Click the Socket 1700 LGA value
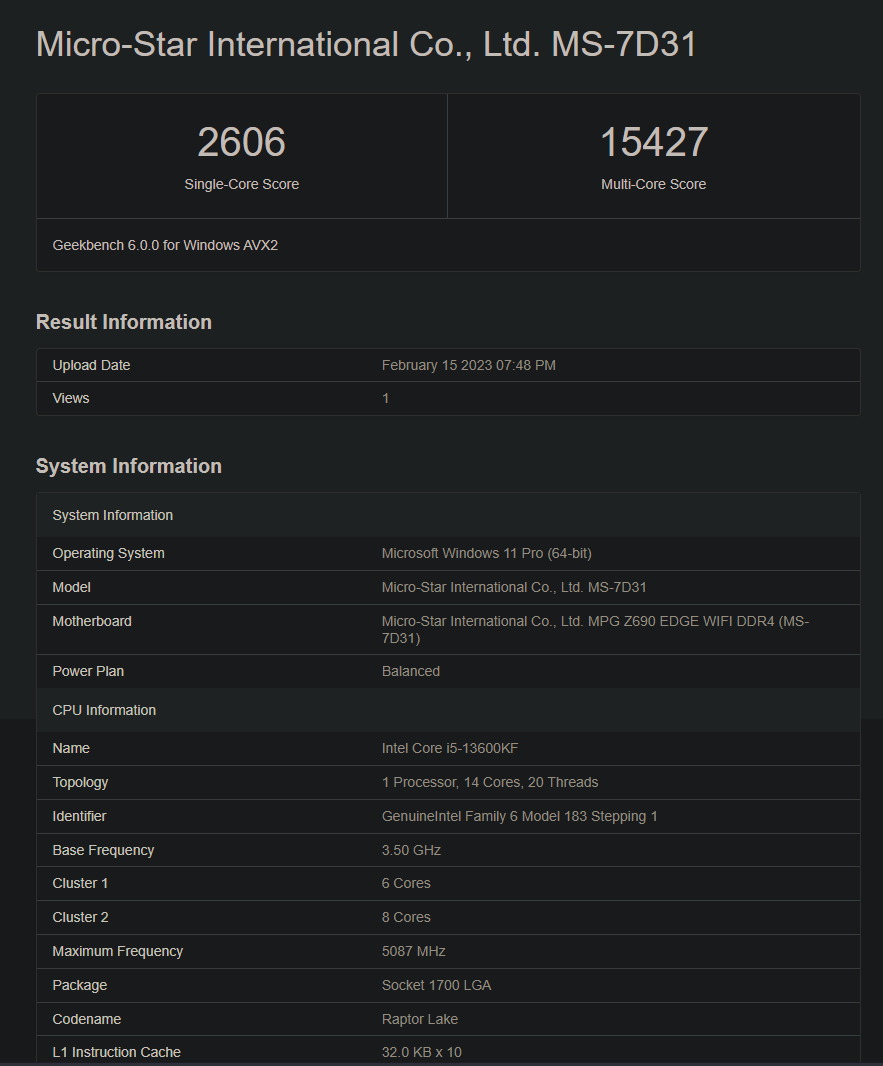Screen dimensions: 883x1066 [x=436, y=986]
